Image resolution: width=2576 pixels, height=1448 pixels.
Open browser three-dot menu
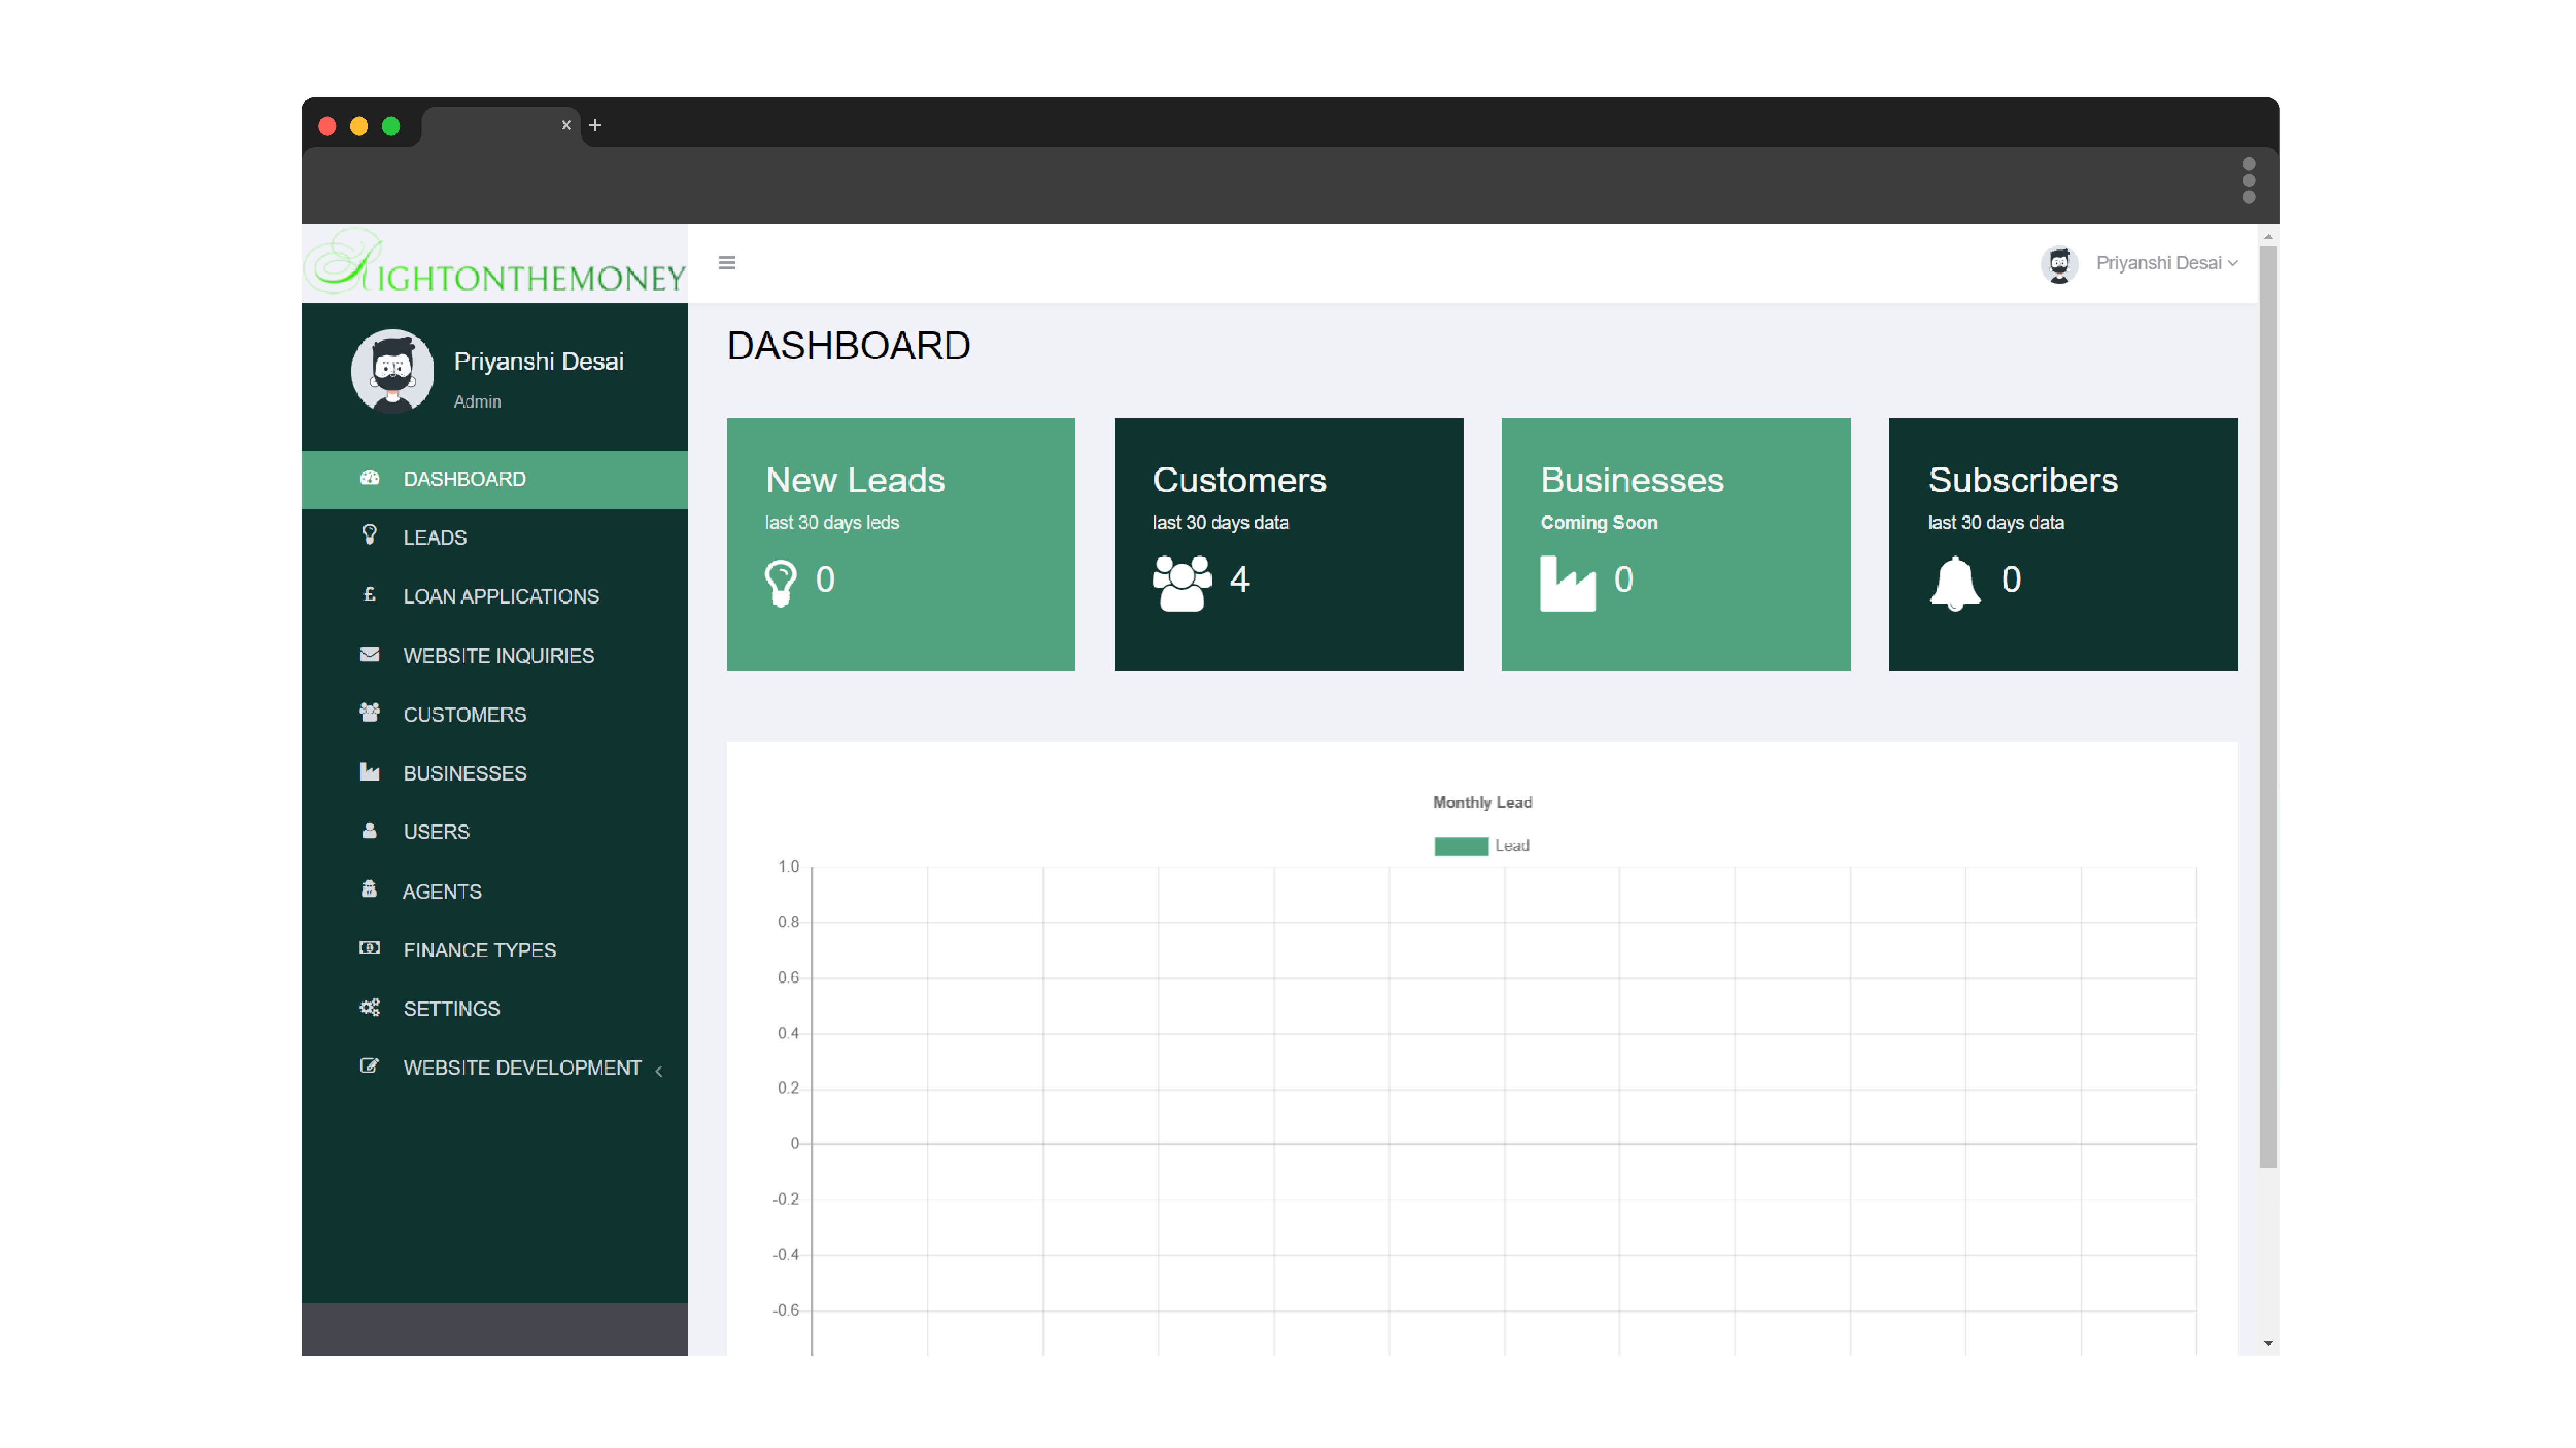[x=2248, y=181]
